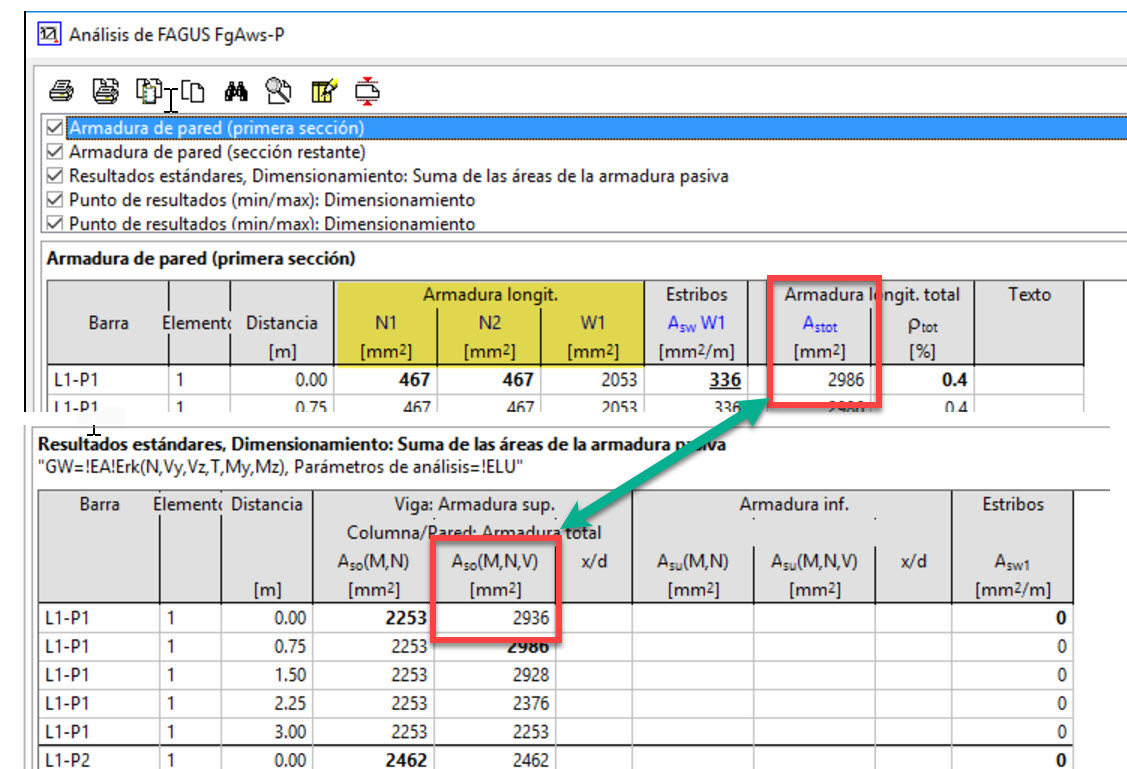Click the printer icon in the toolbar
Screen dimensions: 1127x769
61,92
